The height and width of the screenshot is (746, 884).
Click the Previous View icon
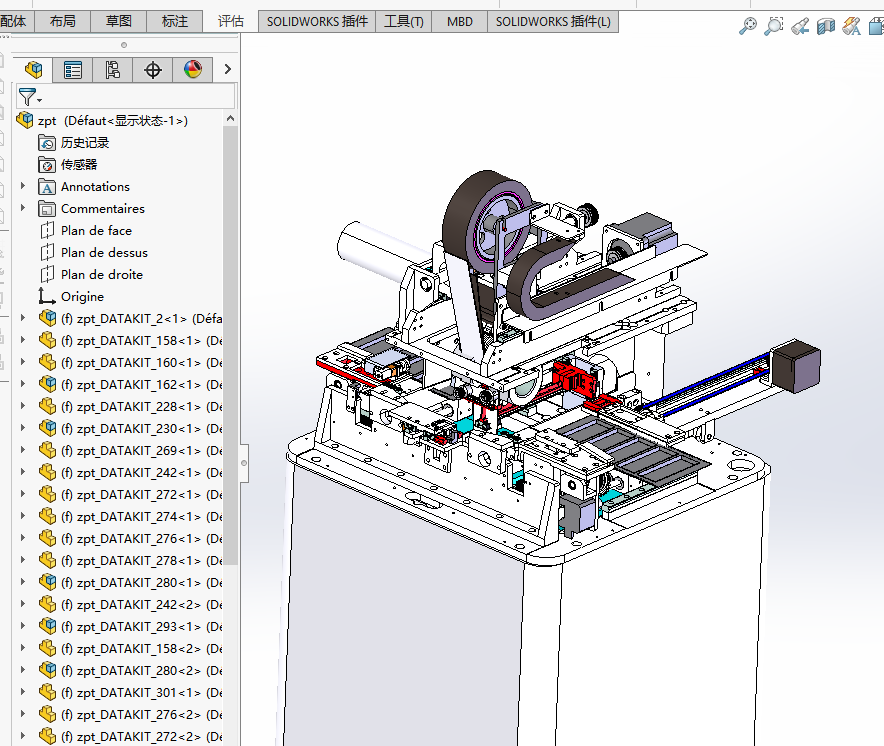(800, 27)
